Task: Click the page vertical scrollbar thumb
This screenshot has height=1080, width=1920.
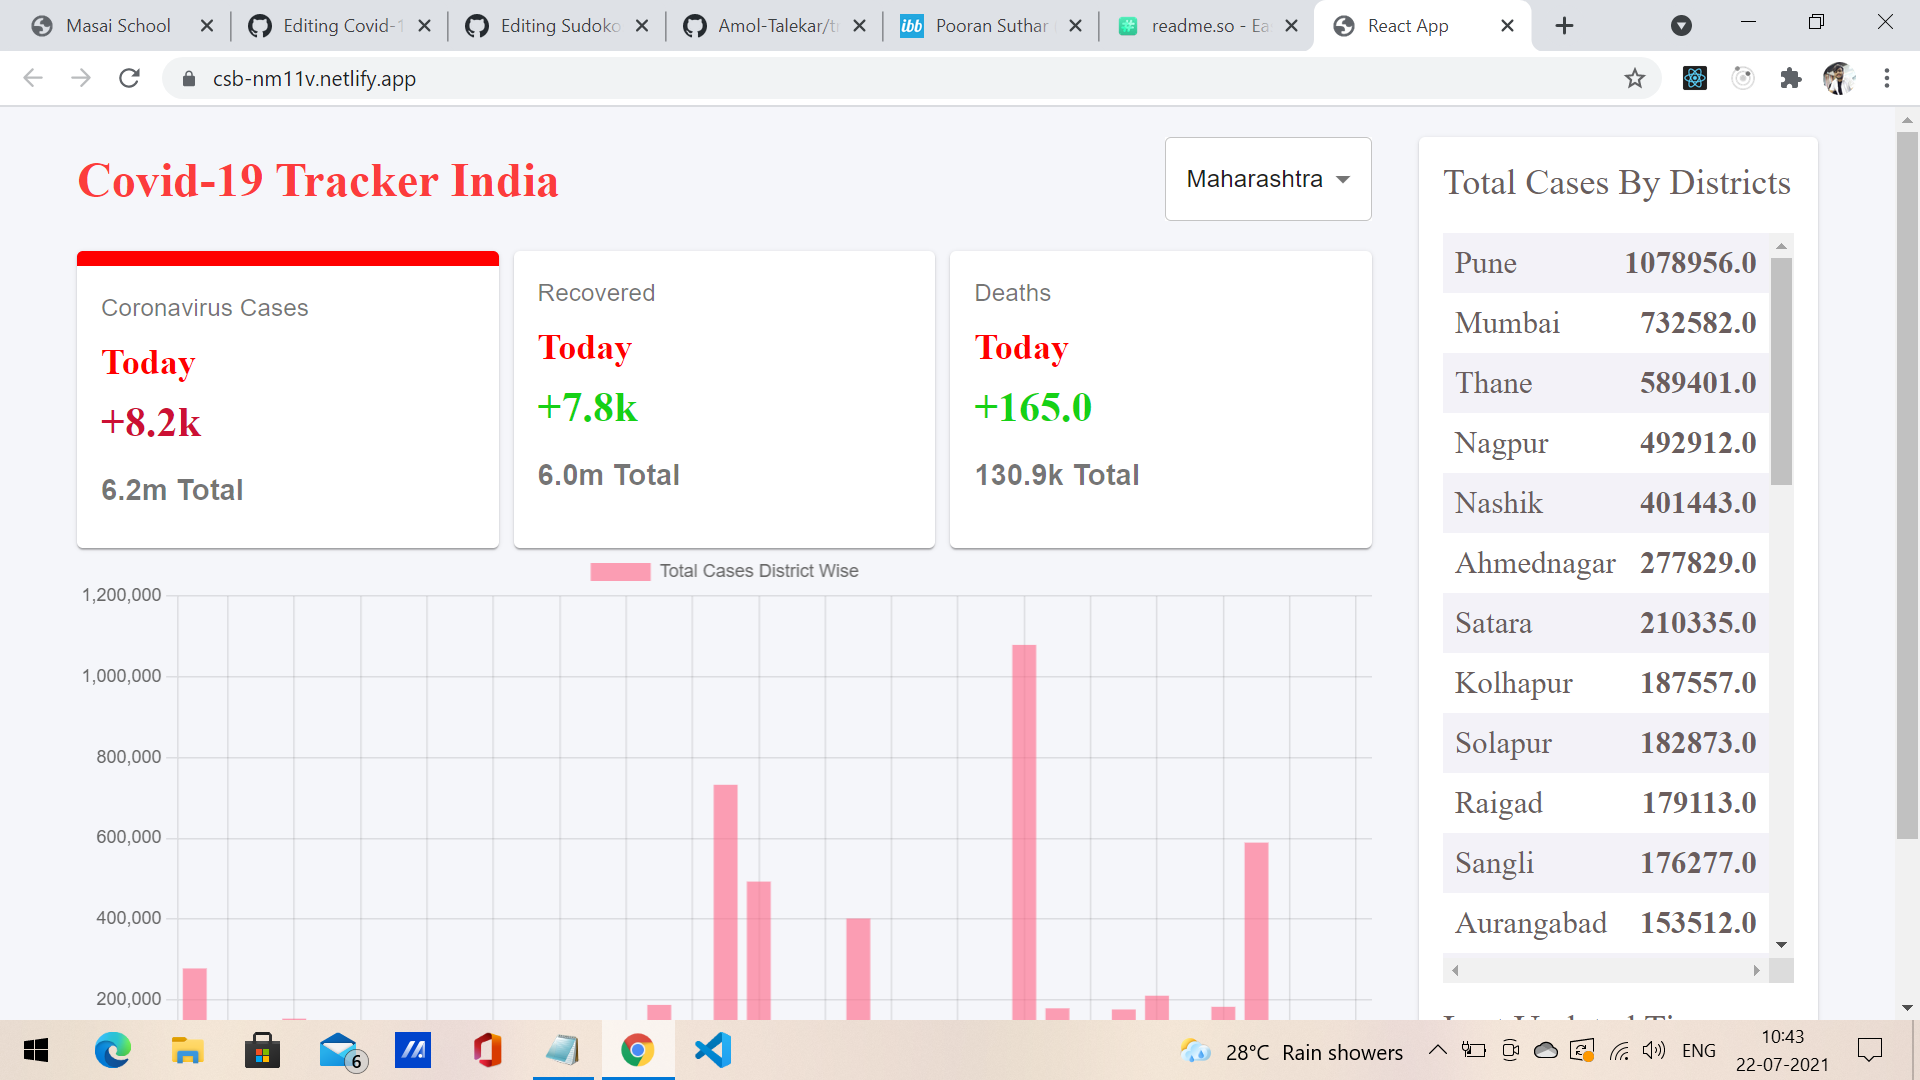Action: pos(1907,486)
